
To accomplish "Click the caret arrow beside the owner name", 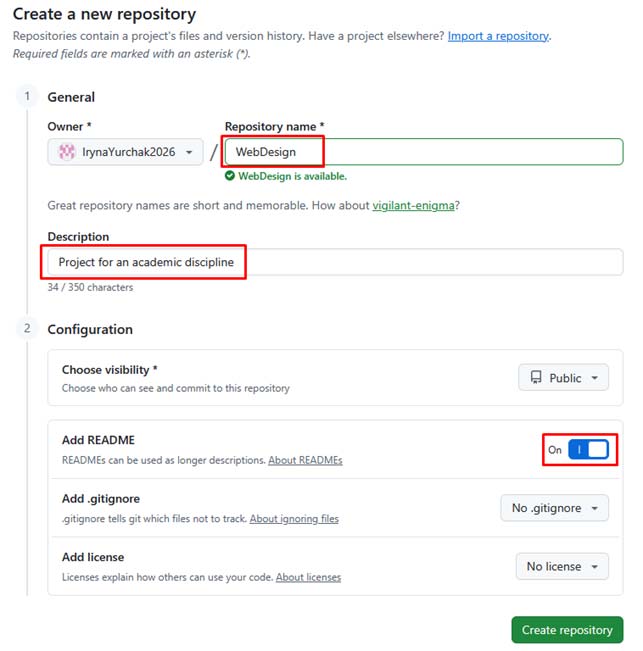I will (189, 152).
